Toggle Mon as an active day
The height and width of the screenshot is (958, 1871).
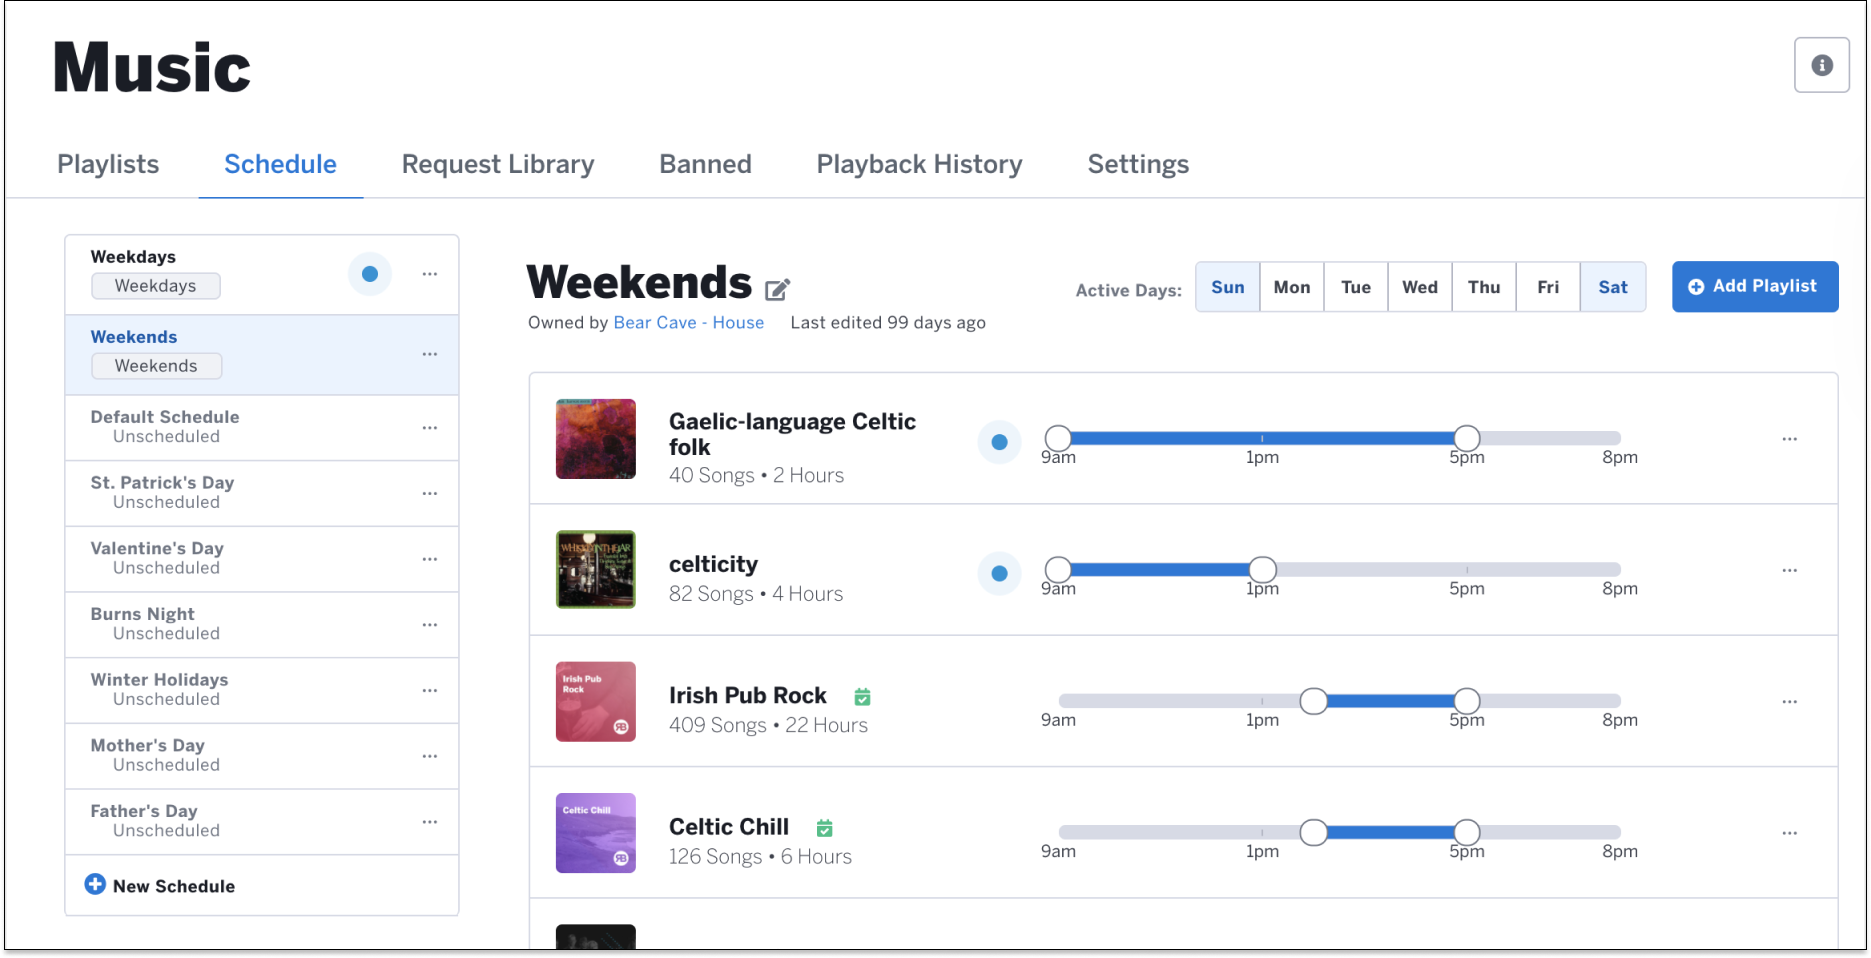pyautogui.click(x=1292, y=287)
